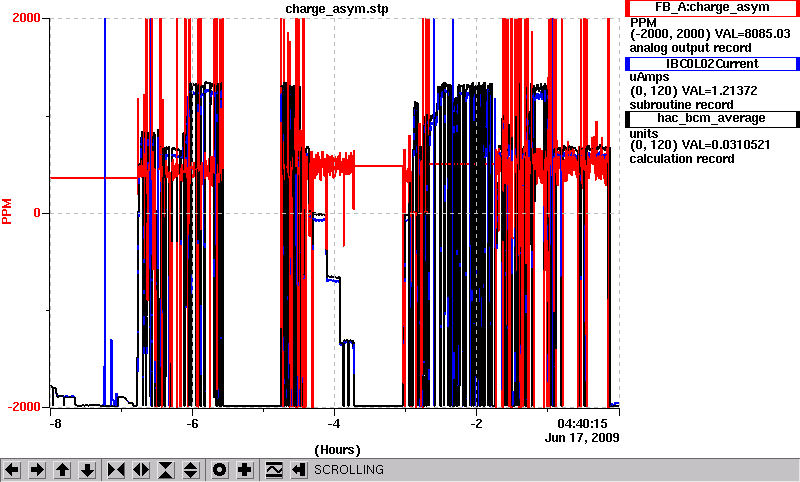Pan the graph up with the up arrow
This screenshot has height=482, width=800.
coord(63,470)
